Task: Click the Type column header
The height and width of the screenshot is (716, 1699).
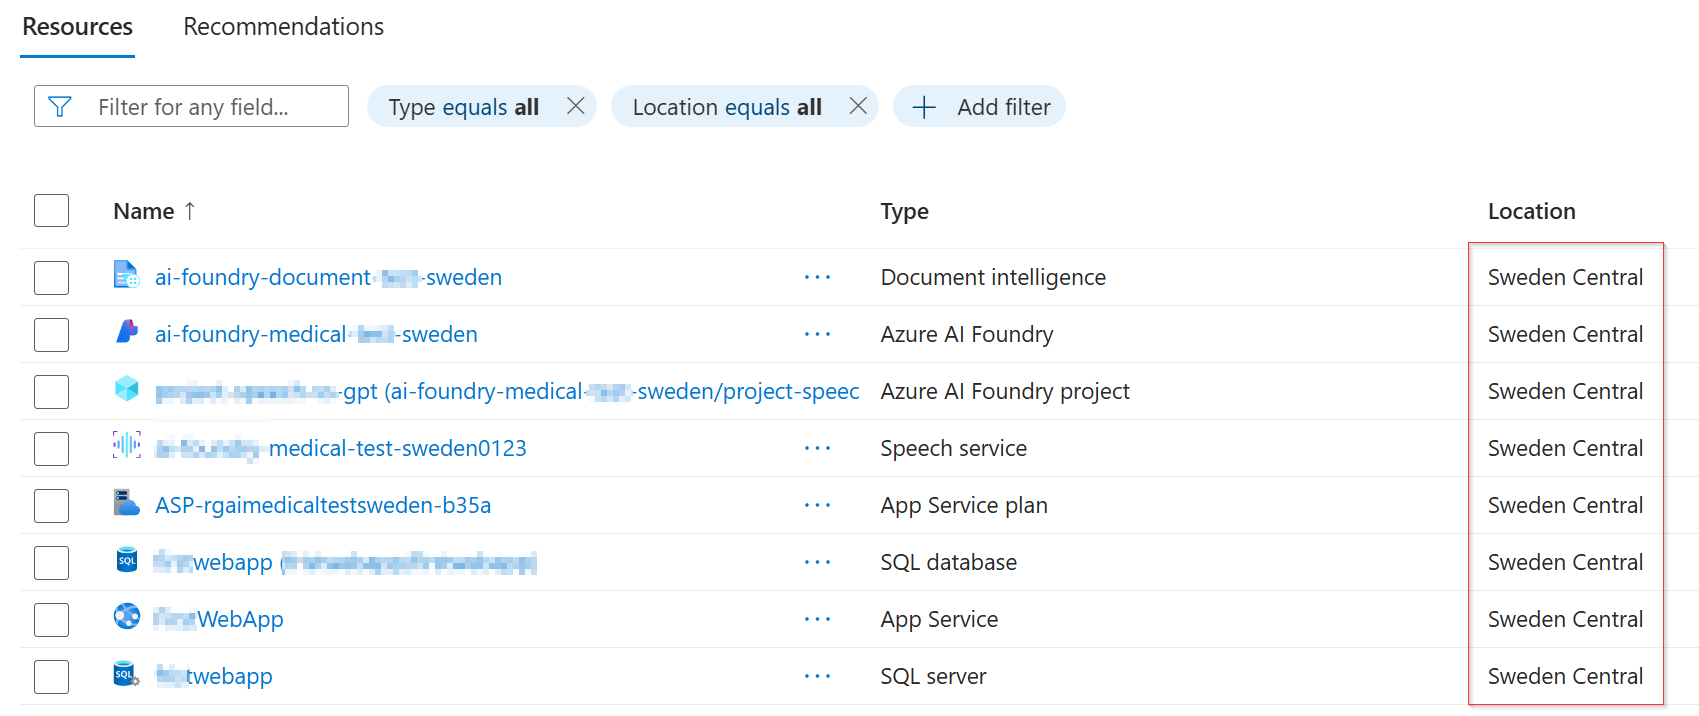Action: point(905,211)
